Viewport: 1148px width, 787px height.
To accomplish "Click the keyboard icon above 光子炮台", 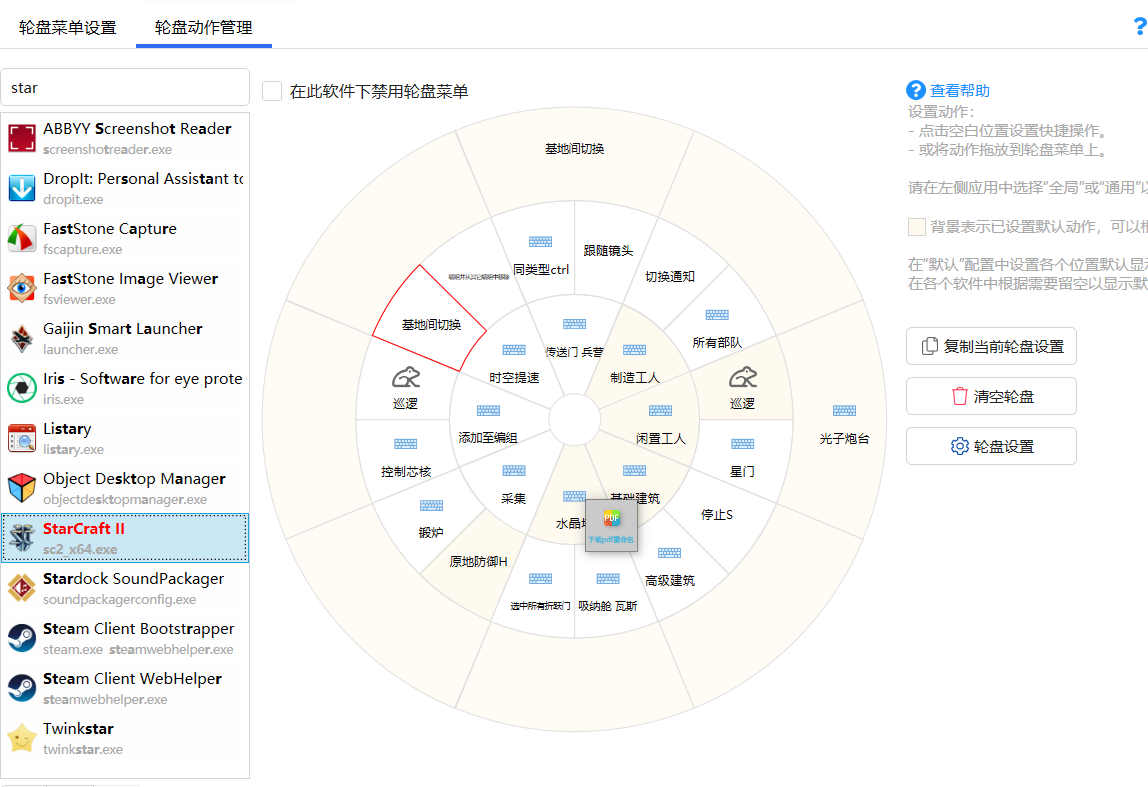I will (x=844, y=410).
